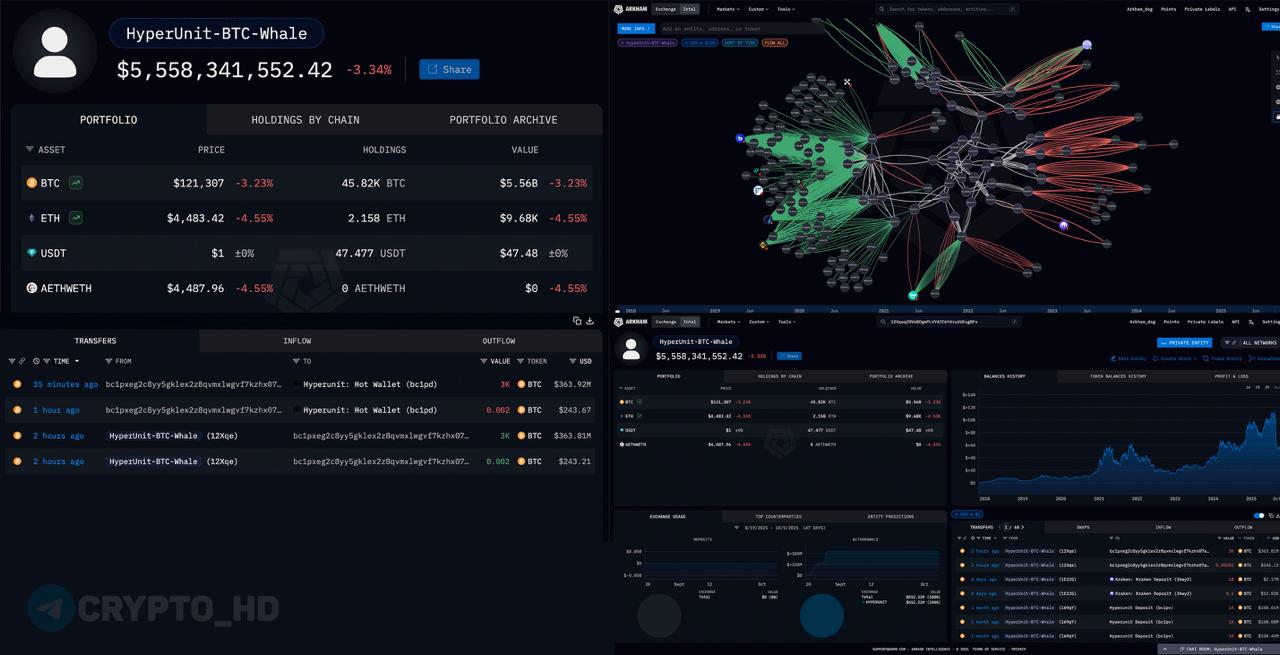This screenshot has height=655, width=1280.
Task: Click the search bar for tokens and addresses
Action: 945,9
